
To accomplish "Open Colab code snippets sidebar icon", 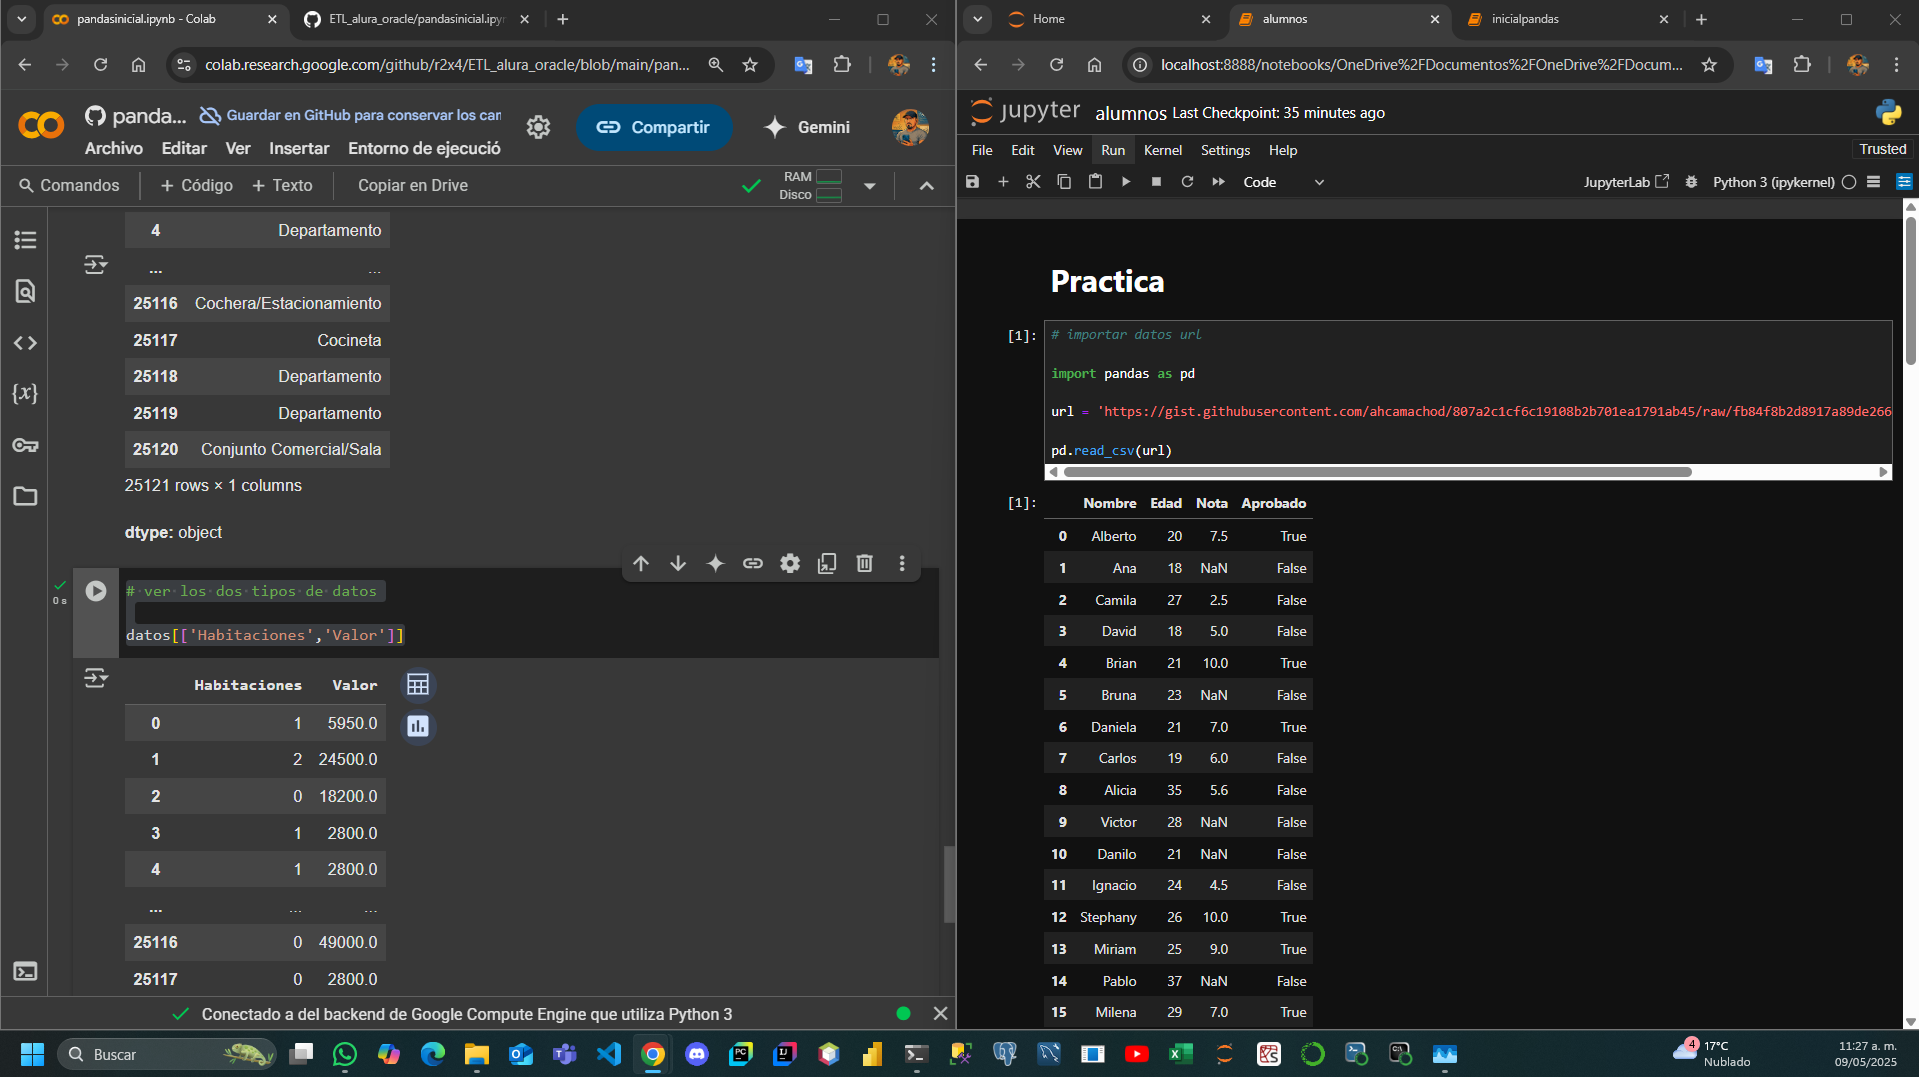I will [25, 343].
